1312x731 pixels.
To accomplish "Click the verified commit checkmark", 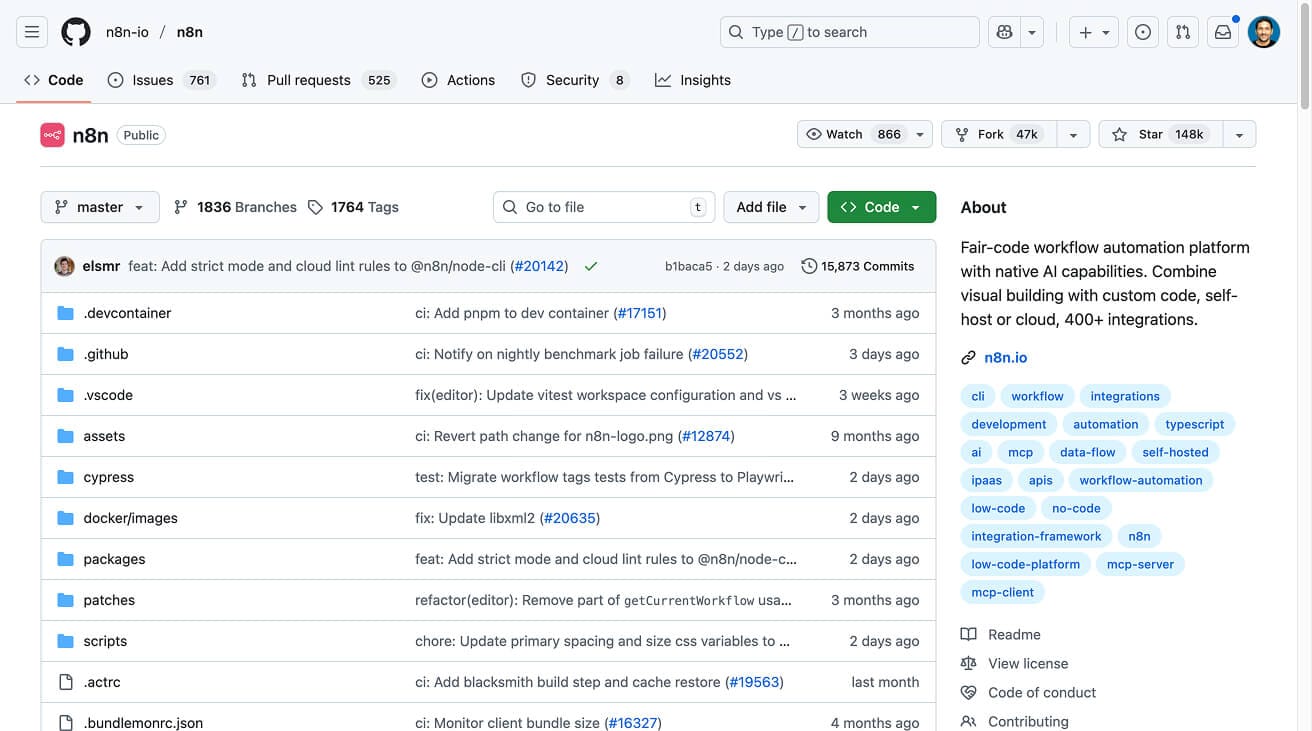I will [x=590, y=266].
